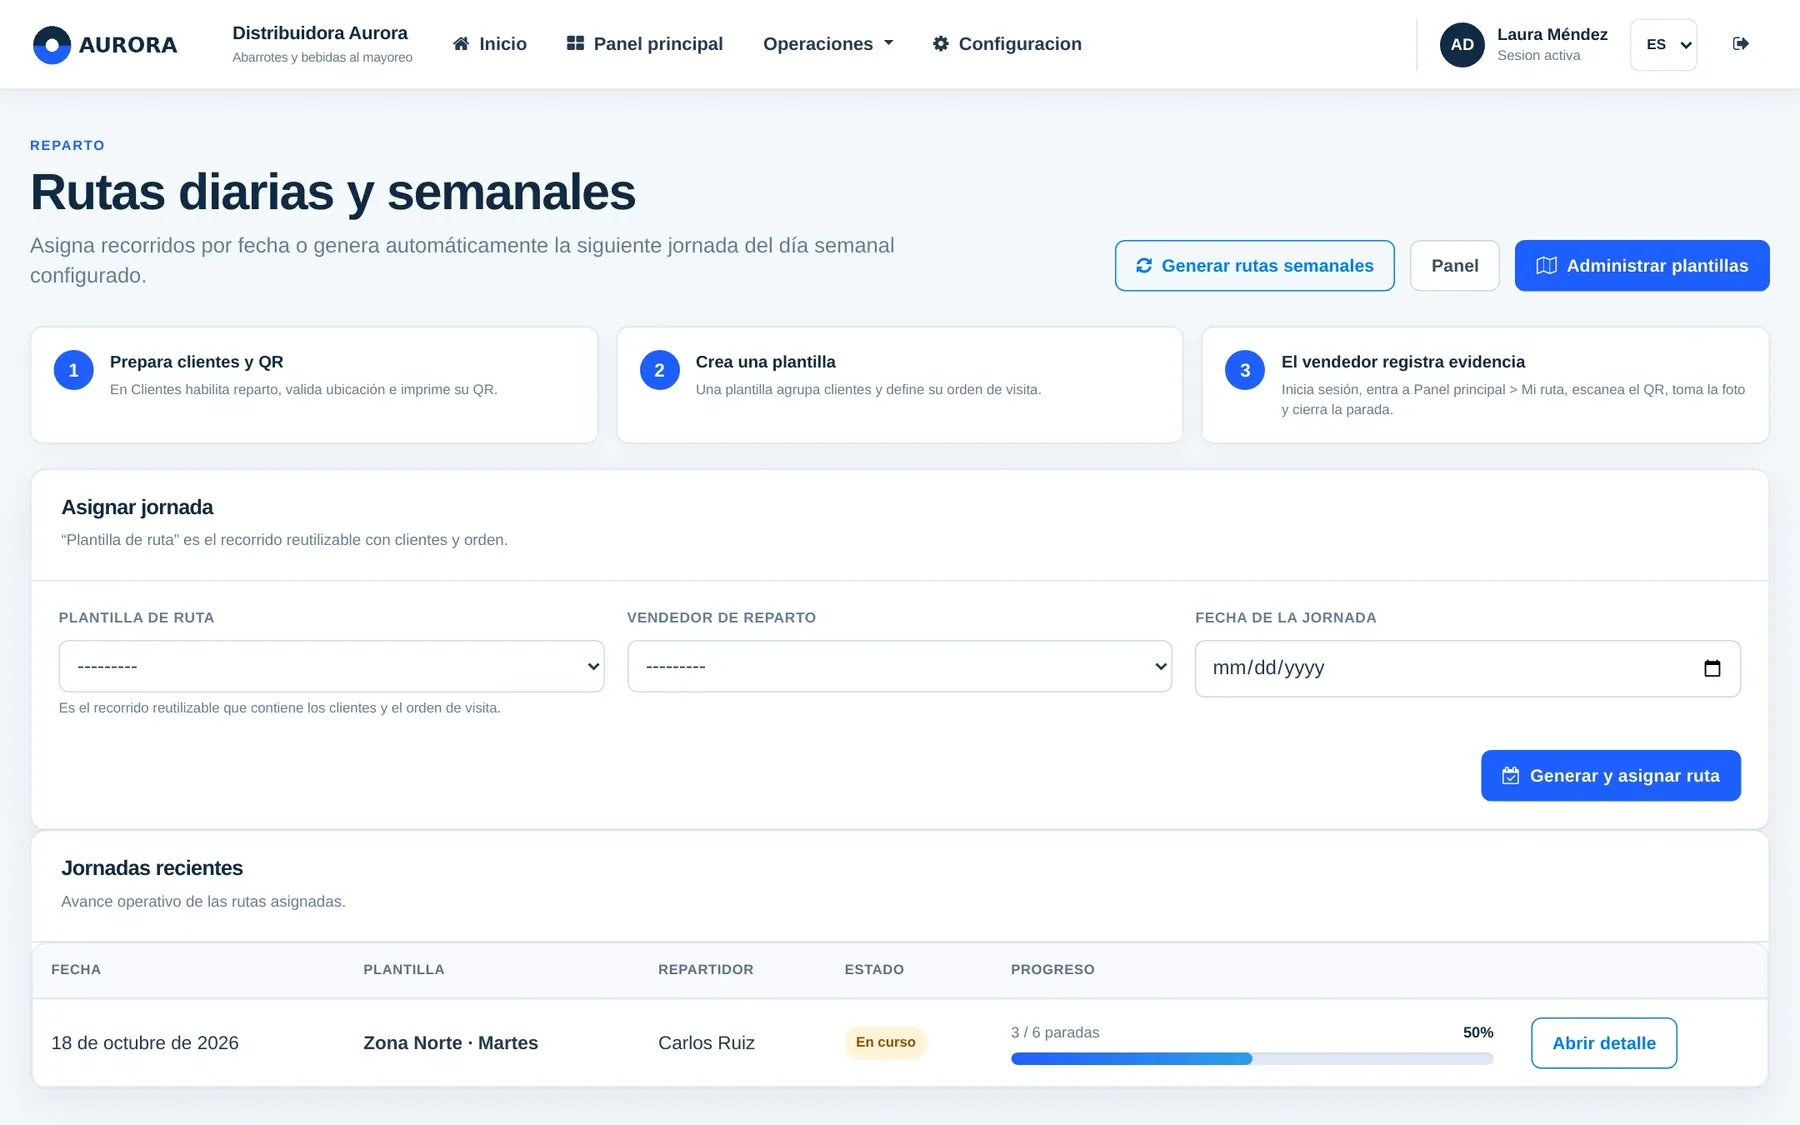Click the 50% progress value
The height and width of the screenshot is (1125, 1800).
click(x=1478, y=1032)
